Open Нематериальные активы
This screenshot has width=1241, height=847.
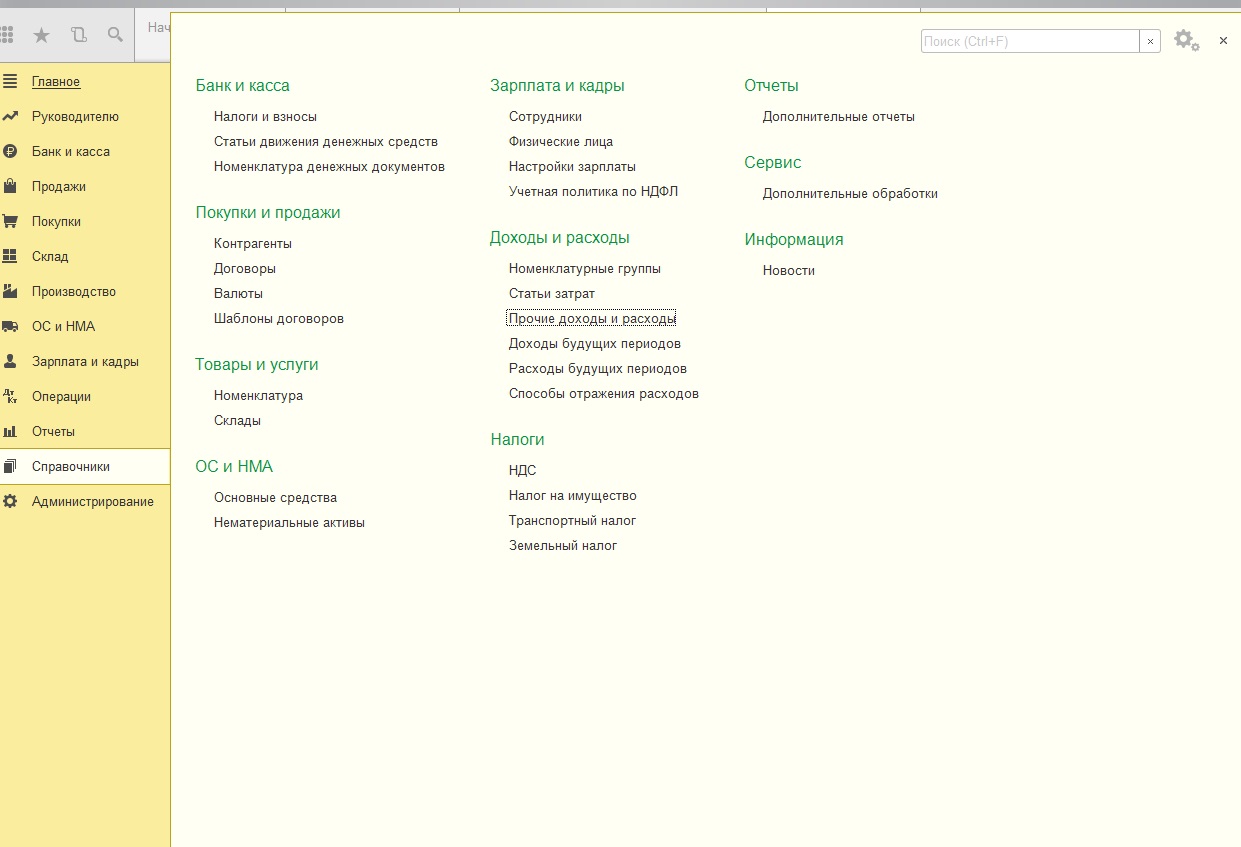tap(289, 523)
